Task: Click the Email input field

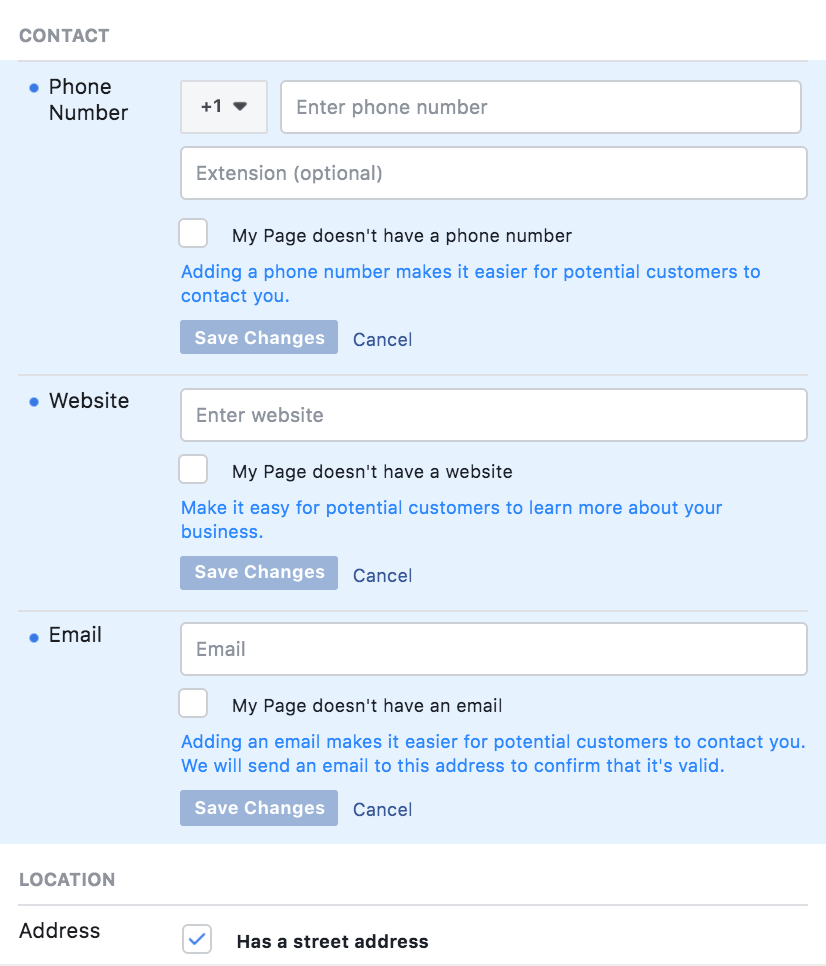Action: coord(493,649)
